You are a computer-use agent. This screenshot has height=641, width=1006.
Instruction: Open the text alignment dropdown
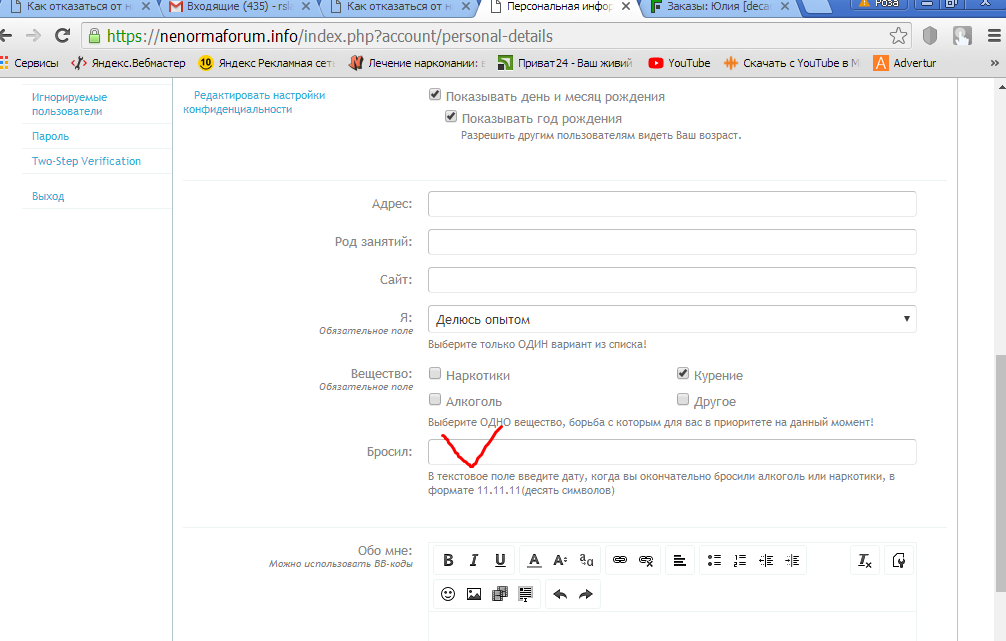coord(679,561)
